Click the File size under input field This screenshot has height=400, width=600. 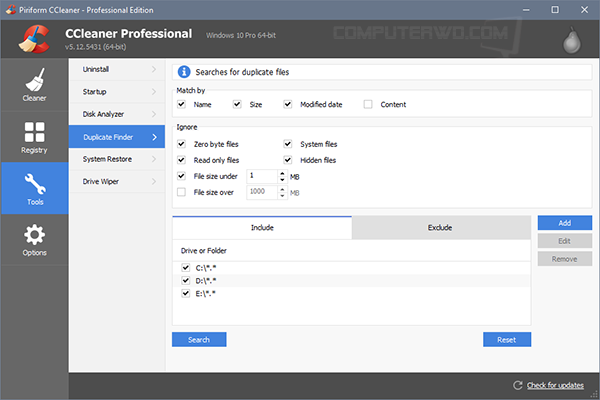point(262,176)
